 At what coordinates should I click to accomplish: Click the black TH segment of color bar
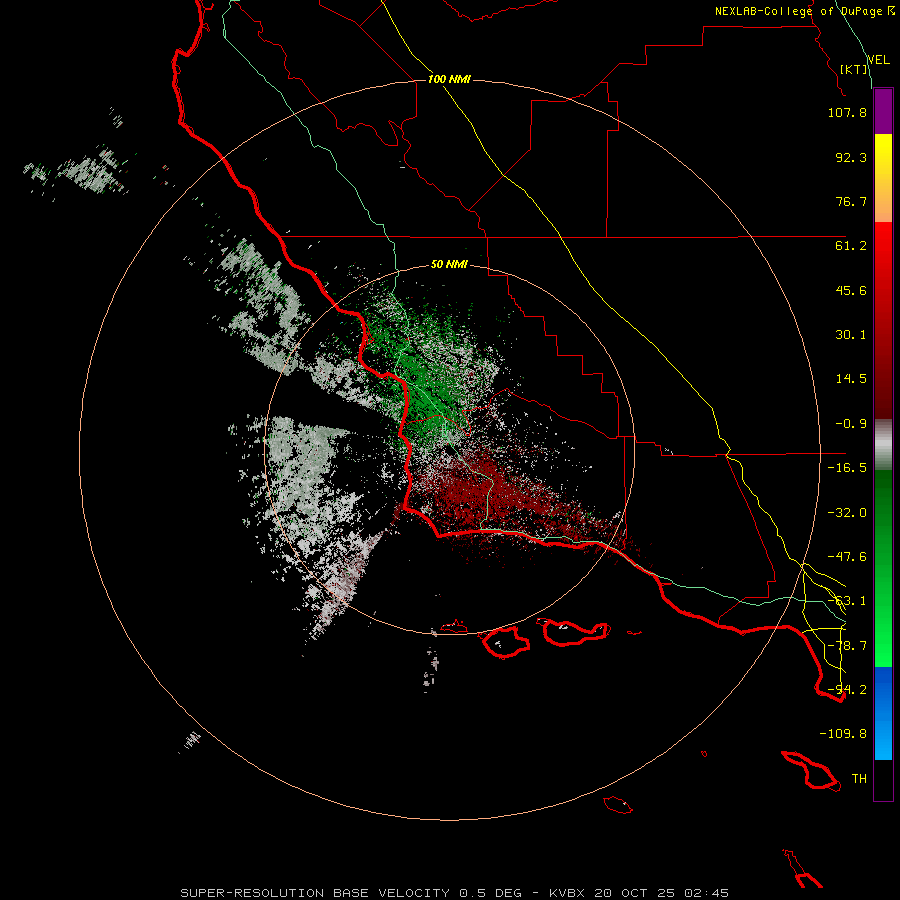883,780
